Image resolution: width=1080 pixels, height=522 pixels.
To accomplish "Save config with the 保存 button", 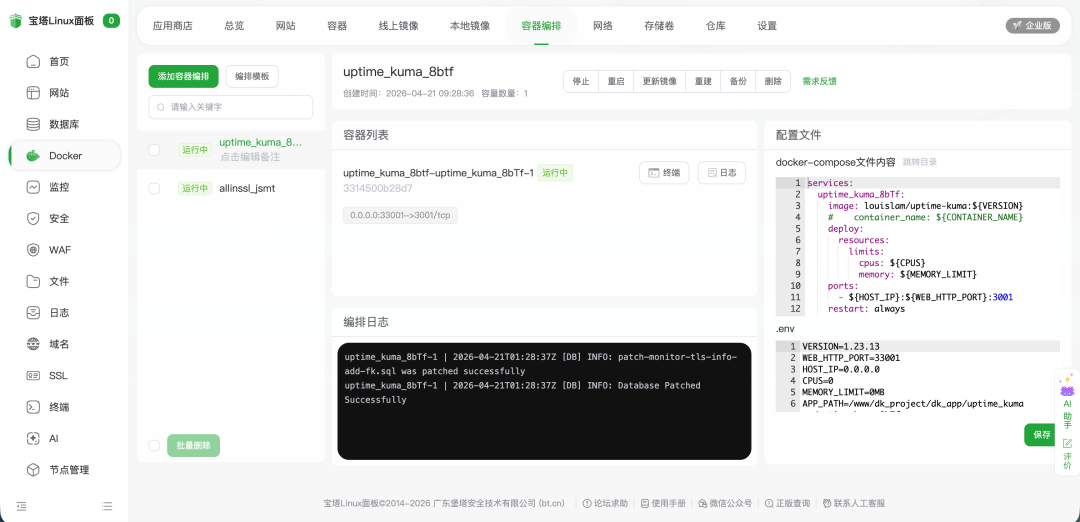I will tap(1041, 435).
